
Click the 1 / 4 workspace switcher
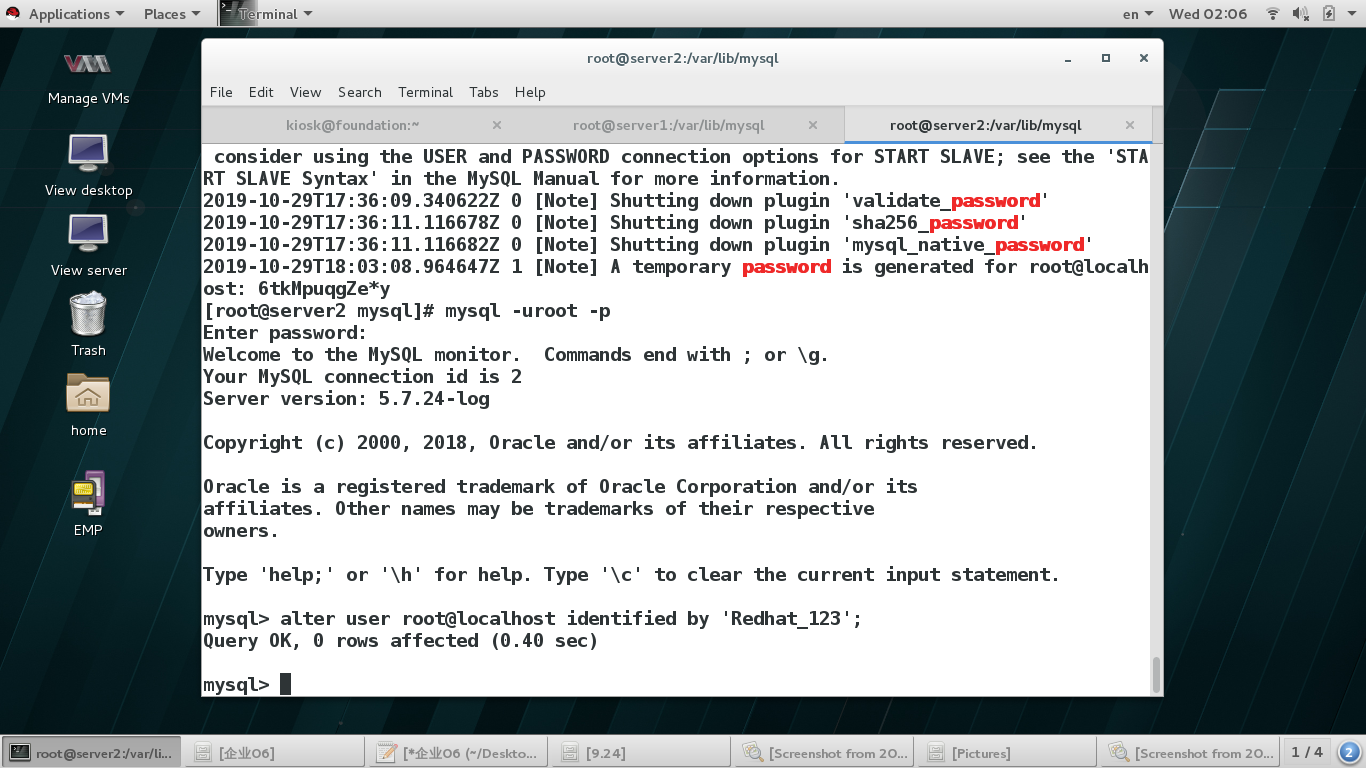(x=1307, y=752)
